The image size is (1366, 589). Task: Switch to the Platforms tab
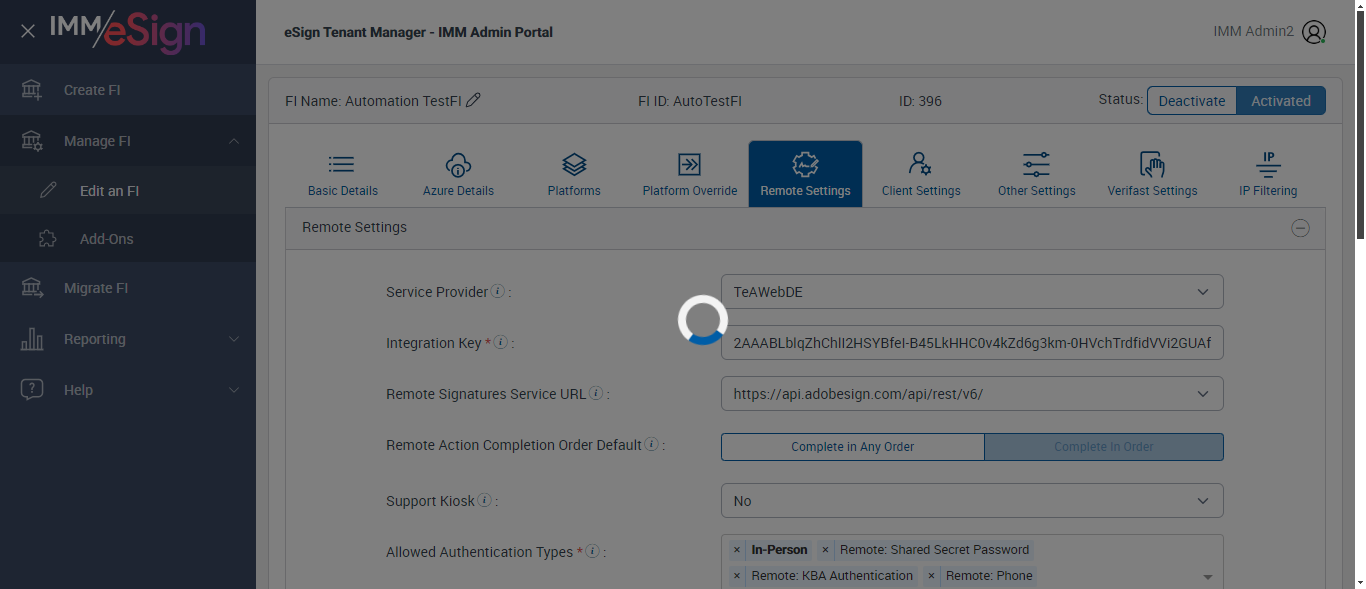click(x=574, y=174)
